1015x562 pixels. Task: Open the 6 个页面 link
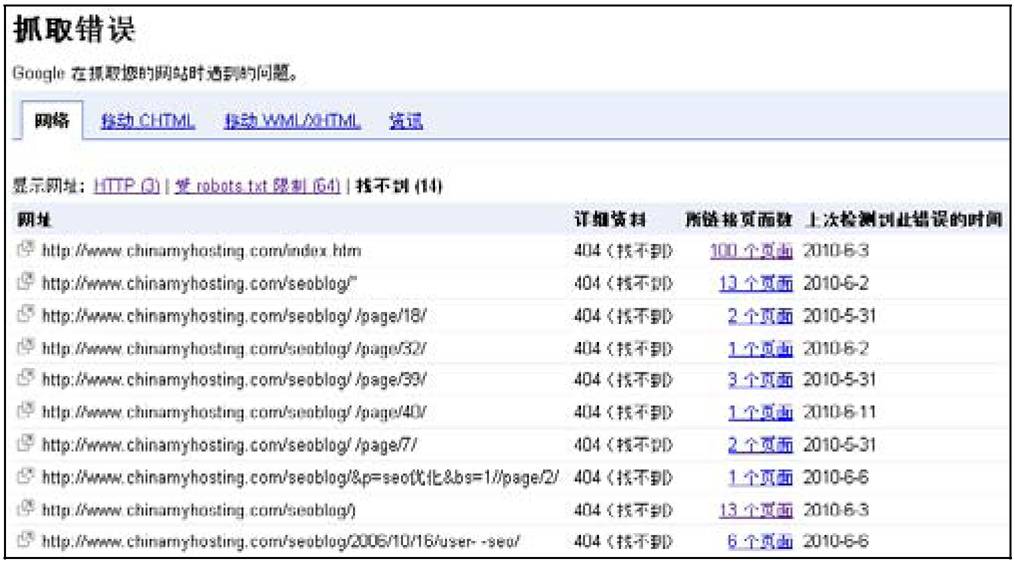[760, 541]
